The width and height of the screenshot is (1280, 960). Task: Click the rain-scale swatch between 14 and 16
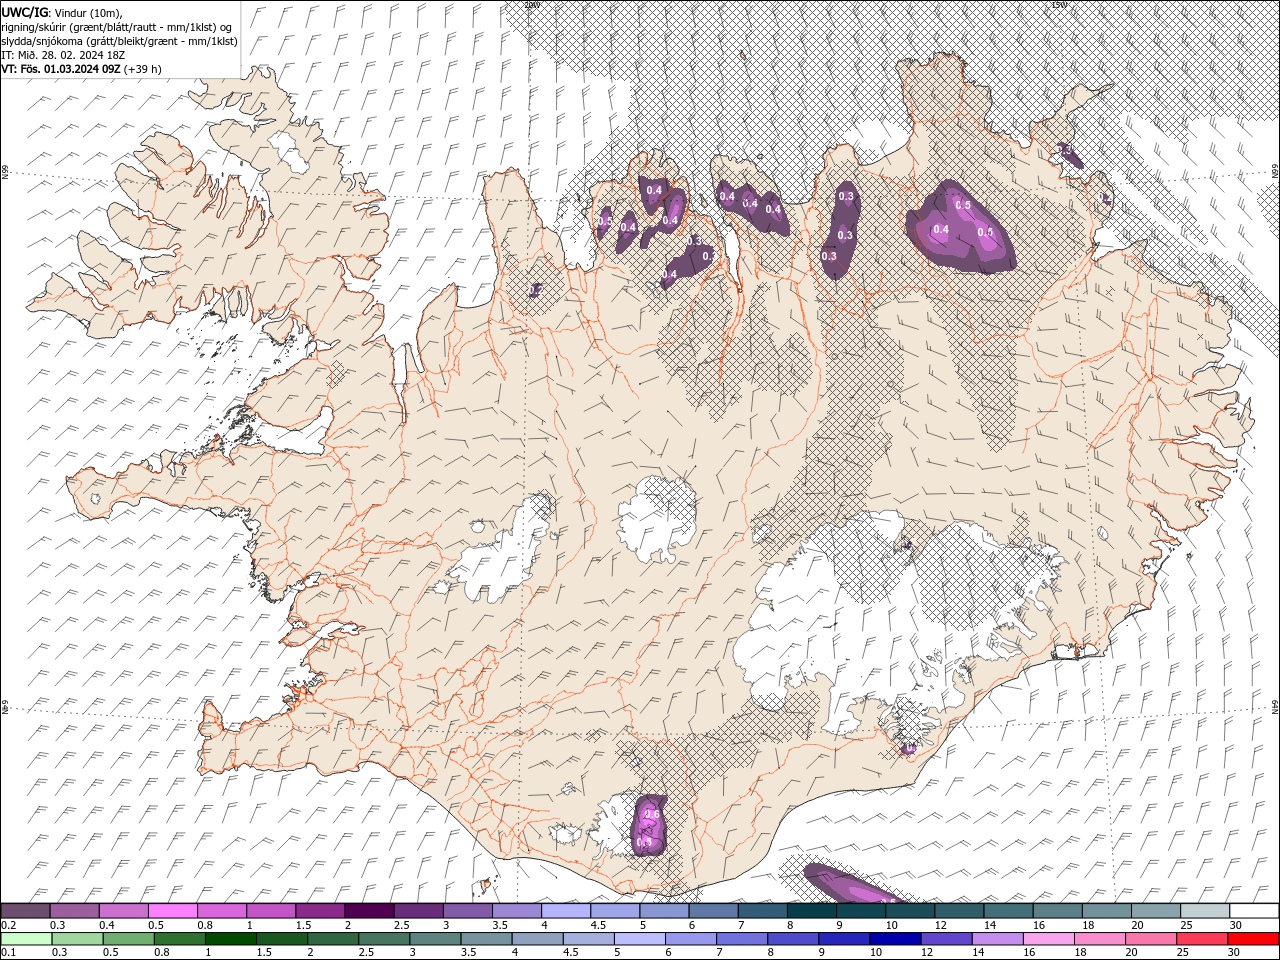[x=996, y=939]
